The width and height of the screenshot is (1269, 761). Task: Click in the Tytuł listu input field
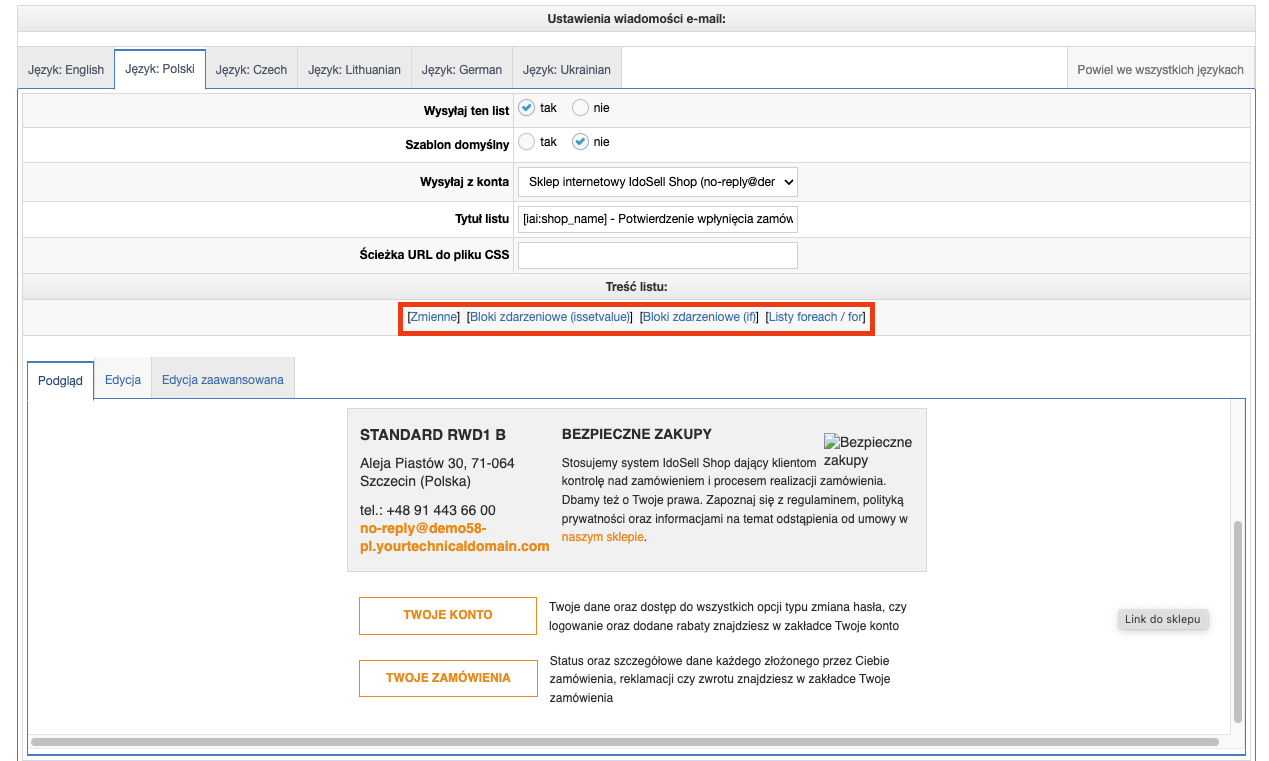[x=657, y=219]
